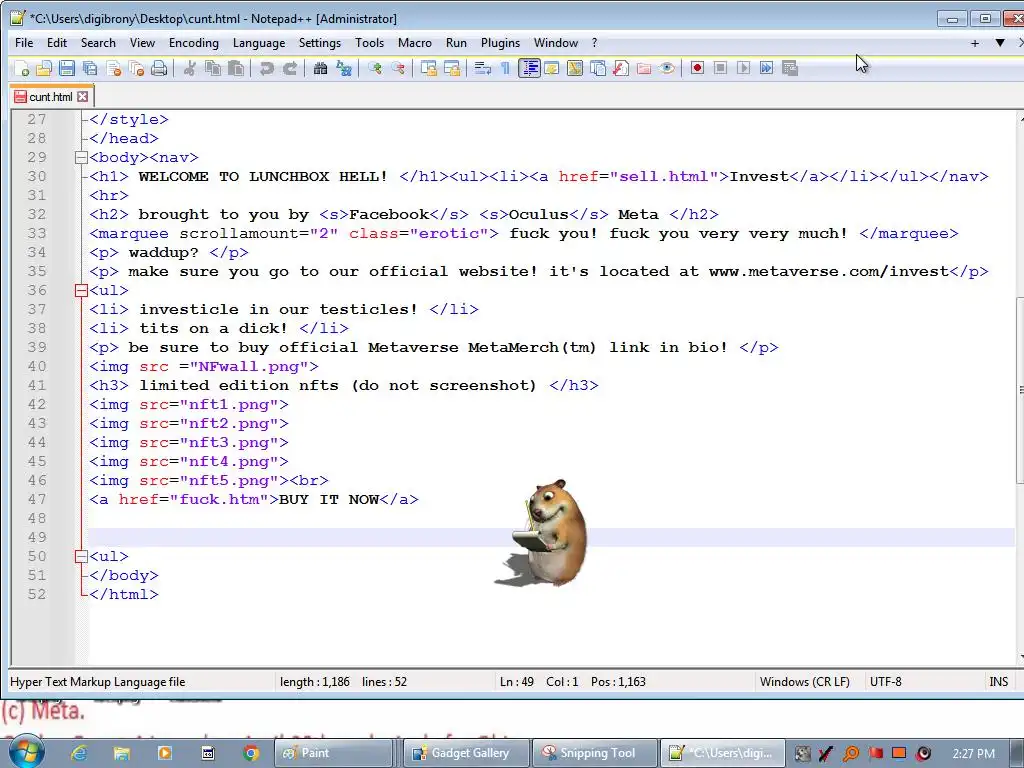
Task: Toggle synchronize horizontal scrolling icon
Action: pyautogui.click(x=452, y=68)
